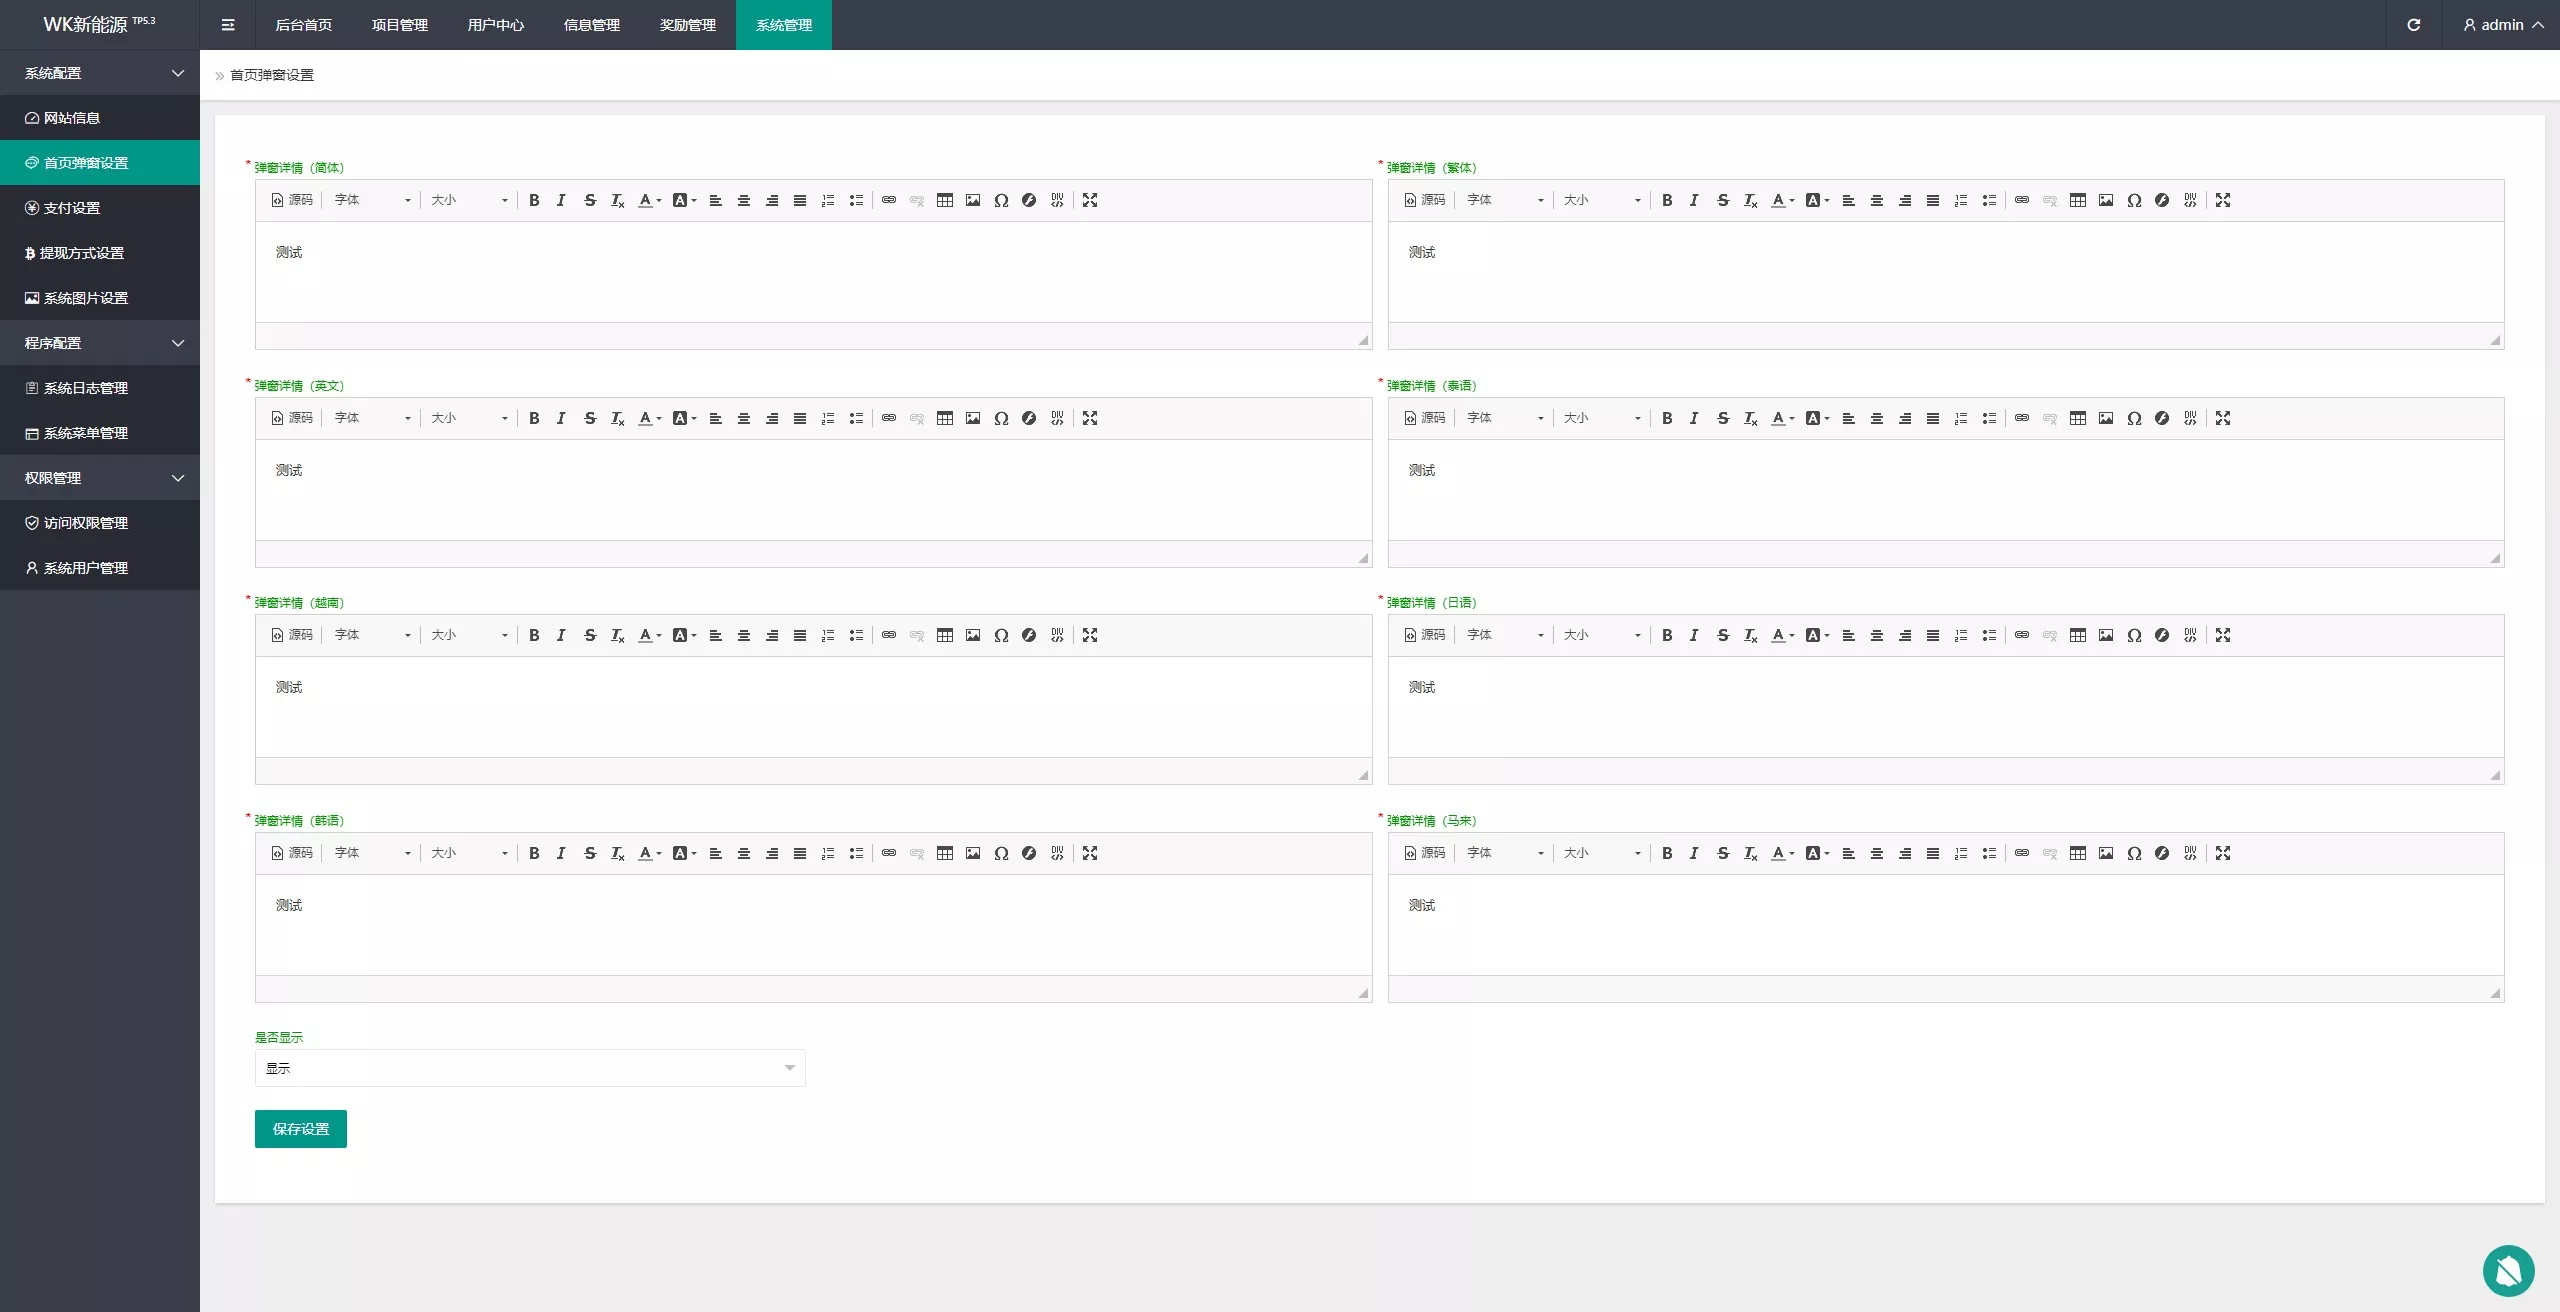This screenshot has height=1312, width=2560.
Task: Open the 字体 font dropdown in 简体 editor
Action: [x=372, y=200]
